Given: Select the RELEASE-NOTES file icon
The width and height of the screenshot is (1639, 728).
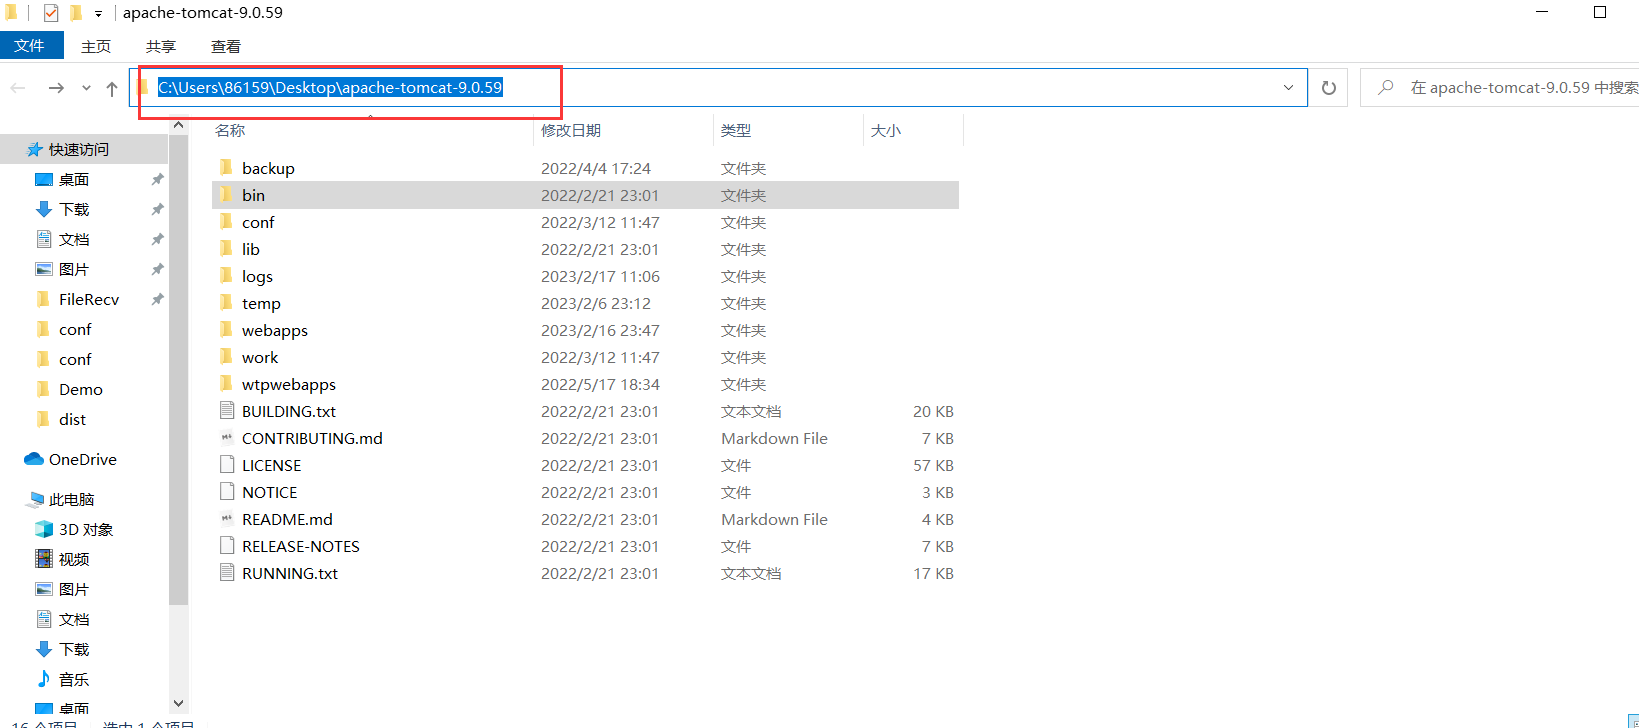Looking at the screenshot, I should [x=227, y=546].
